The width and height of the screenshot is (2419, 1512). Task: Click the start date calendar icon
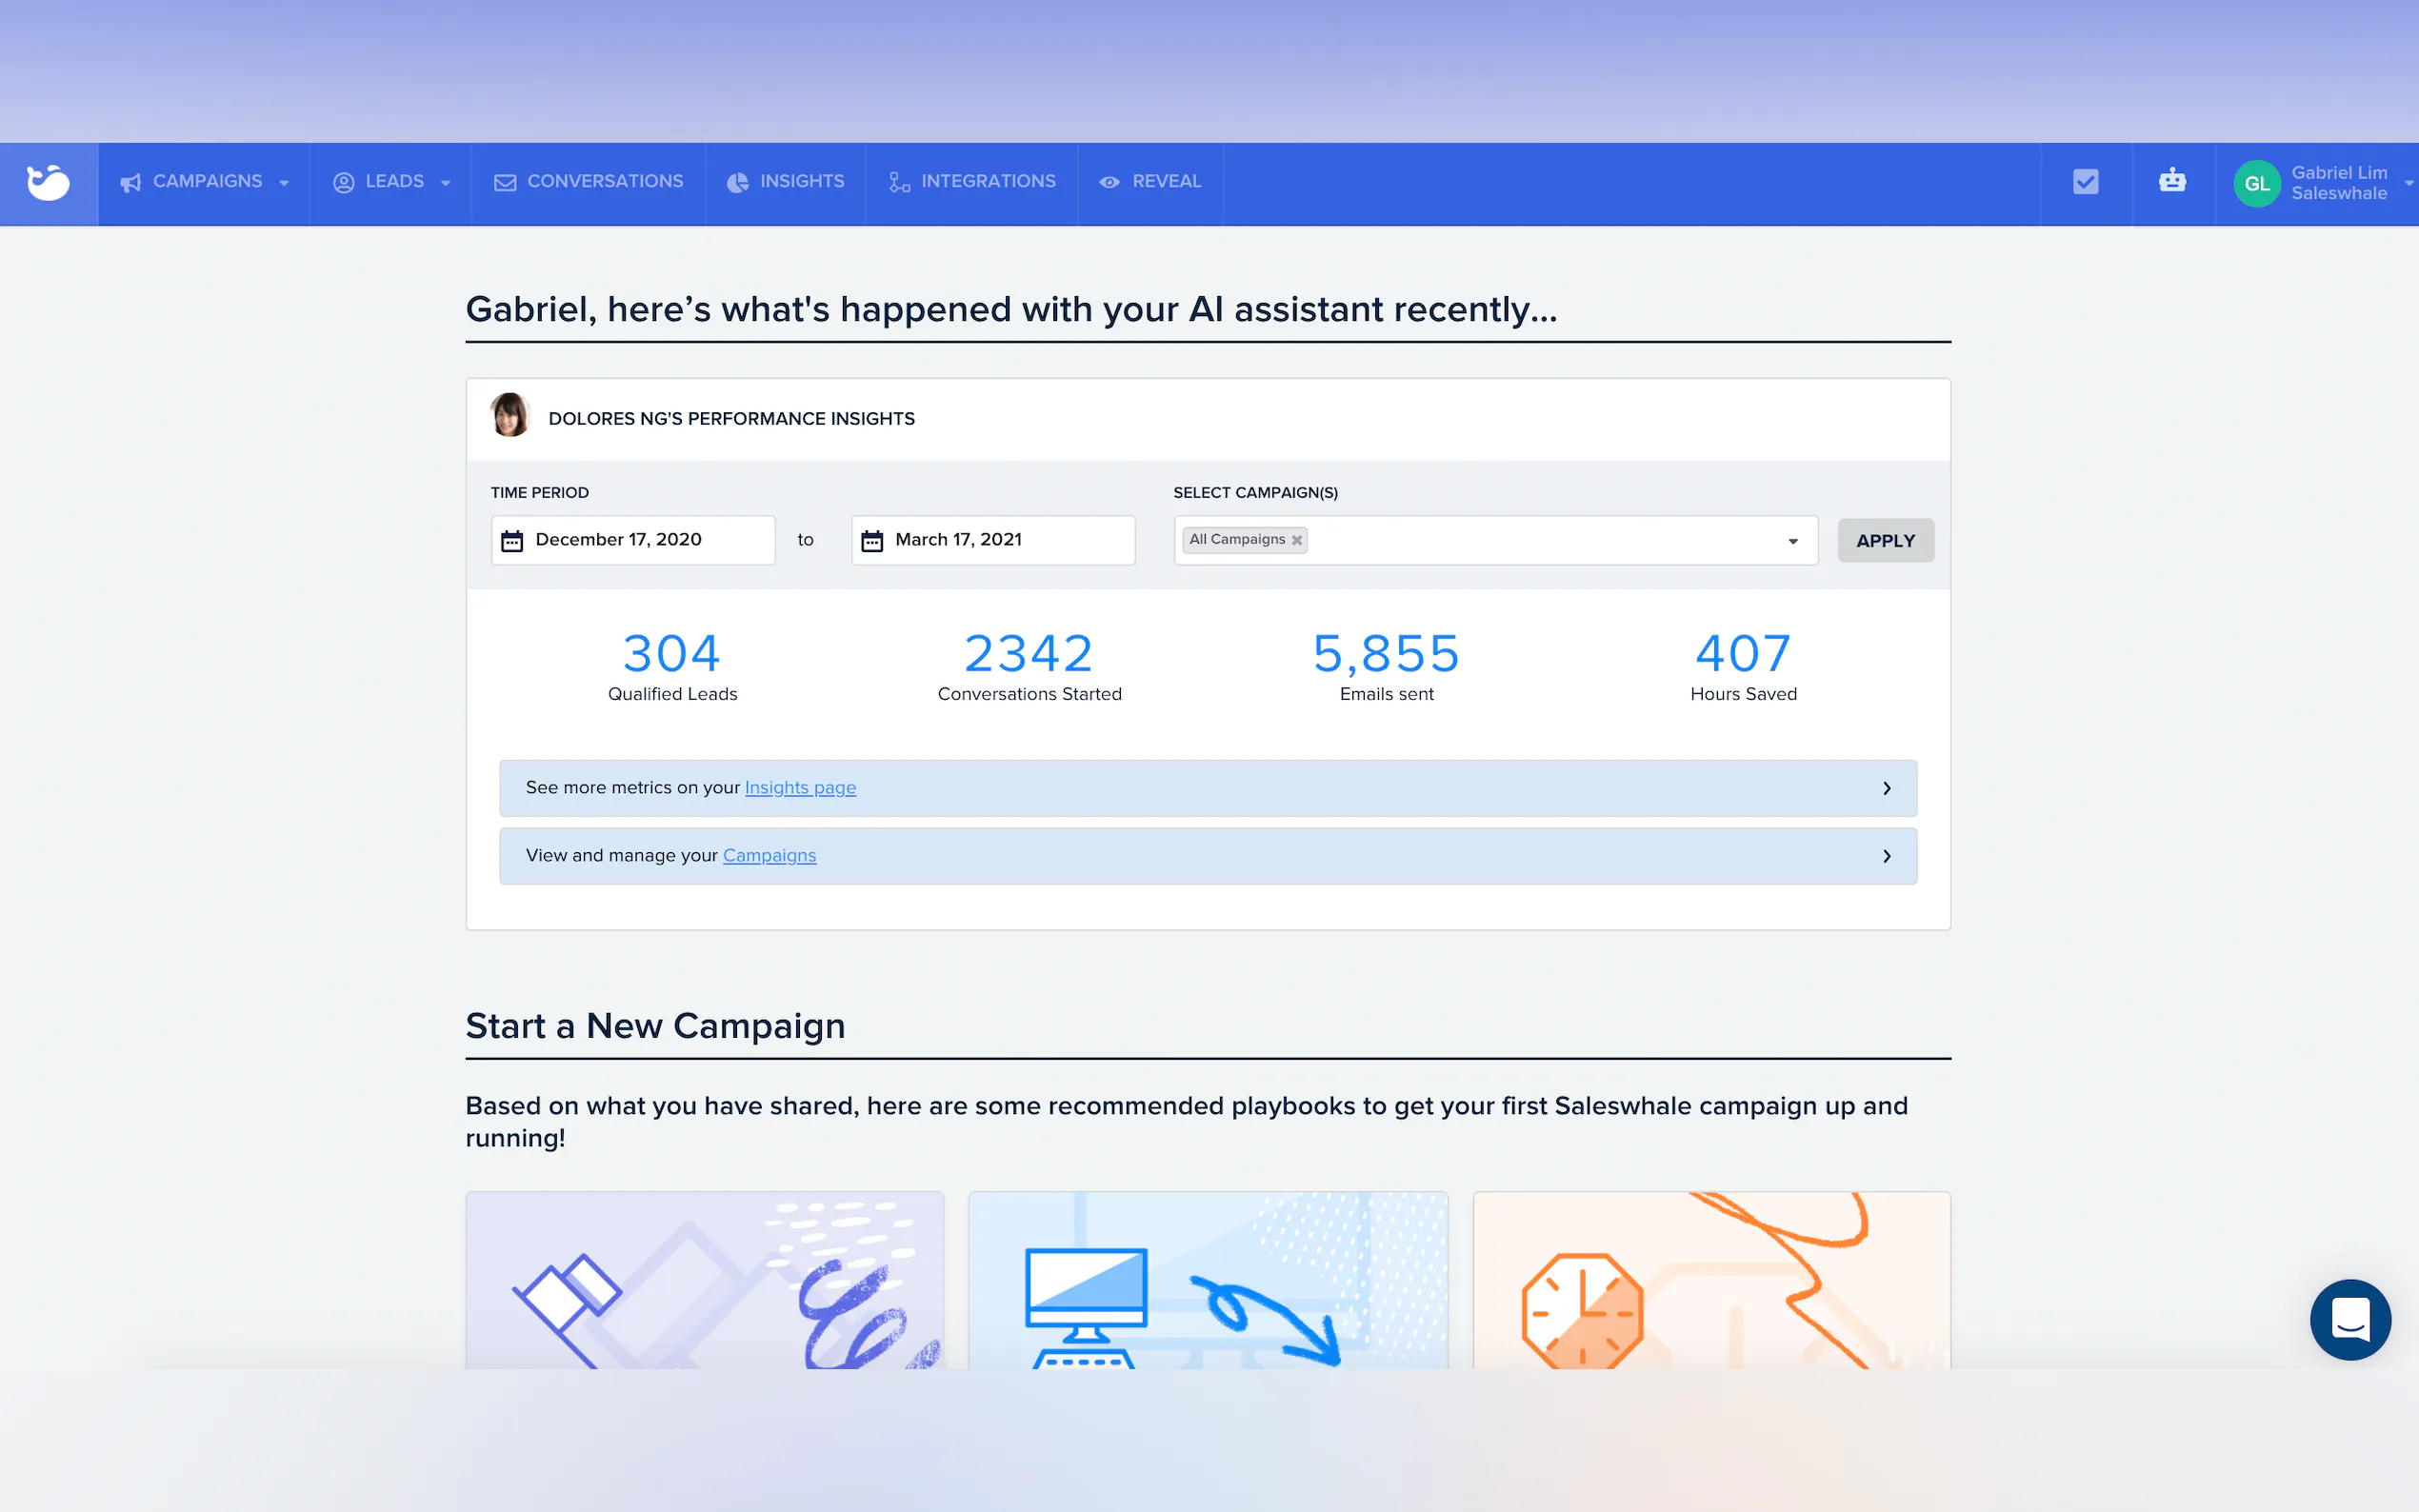[x=512, y=541]
